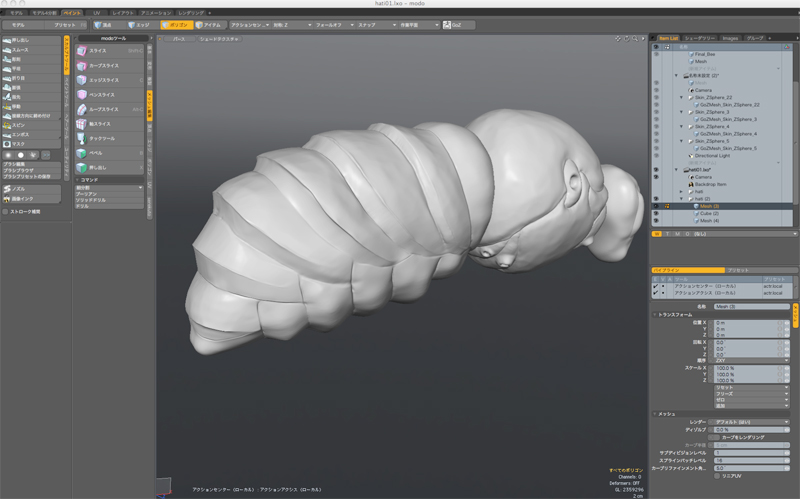Pick the エンボス sculpt brush

(31, 135)
